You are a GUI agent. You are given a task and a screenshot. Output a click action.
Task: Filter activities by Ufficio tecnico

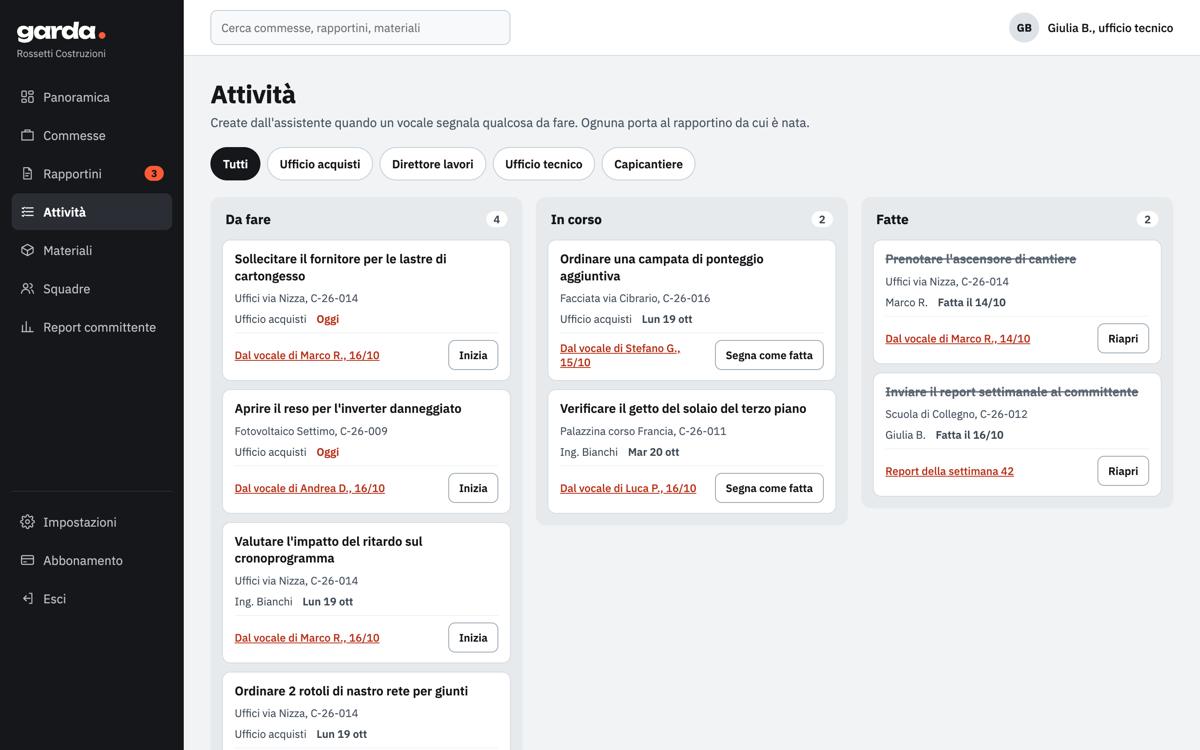tap(544, 164)
